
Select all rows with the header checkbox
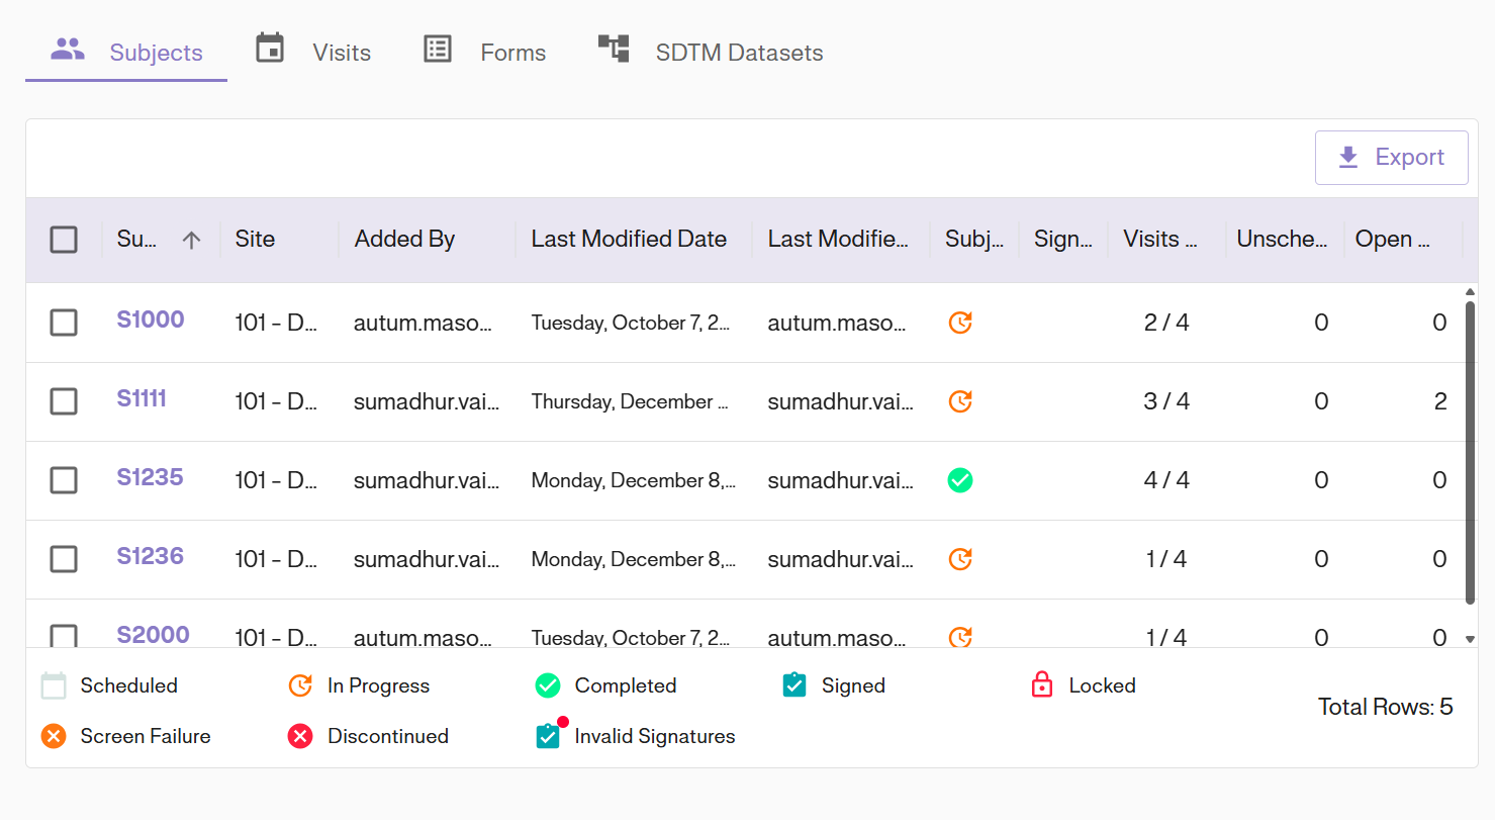click(x=63, y=239)
